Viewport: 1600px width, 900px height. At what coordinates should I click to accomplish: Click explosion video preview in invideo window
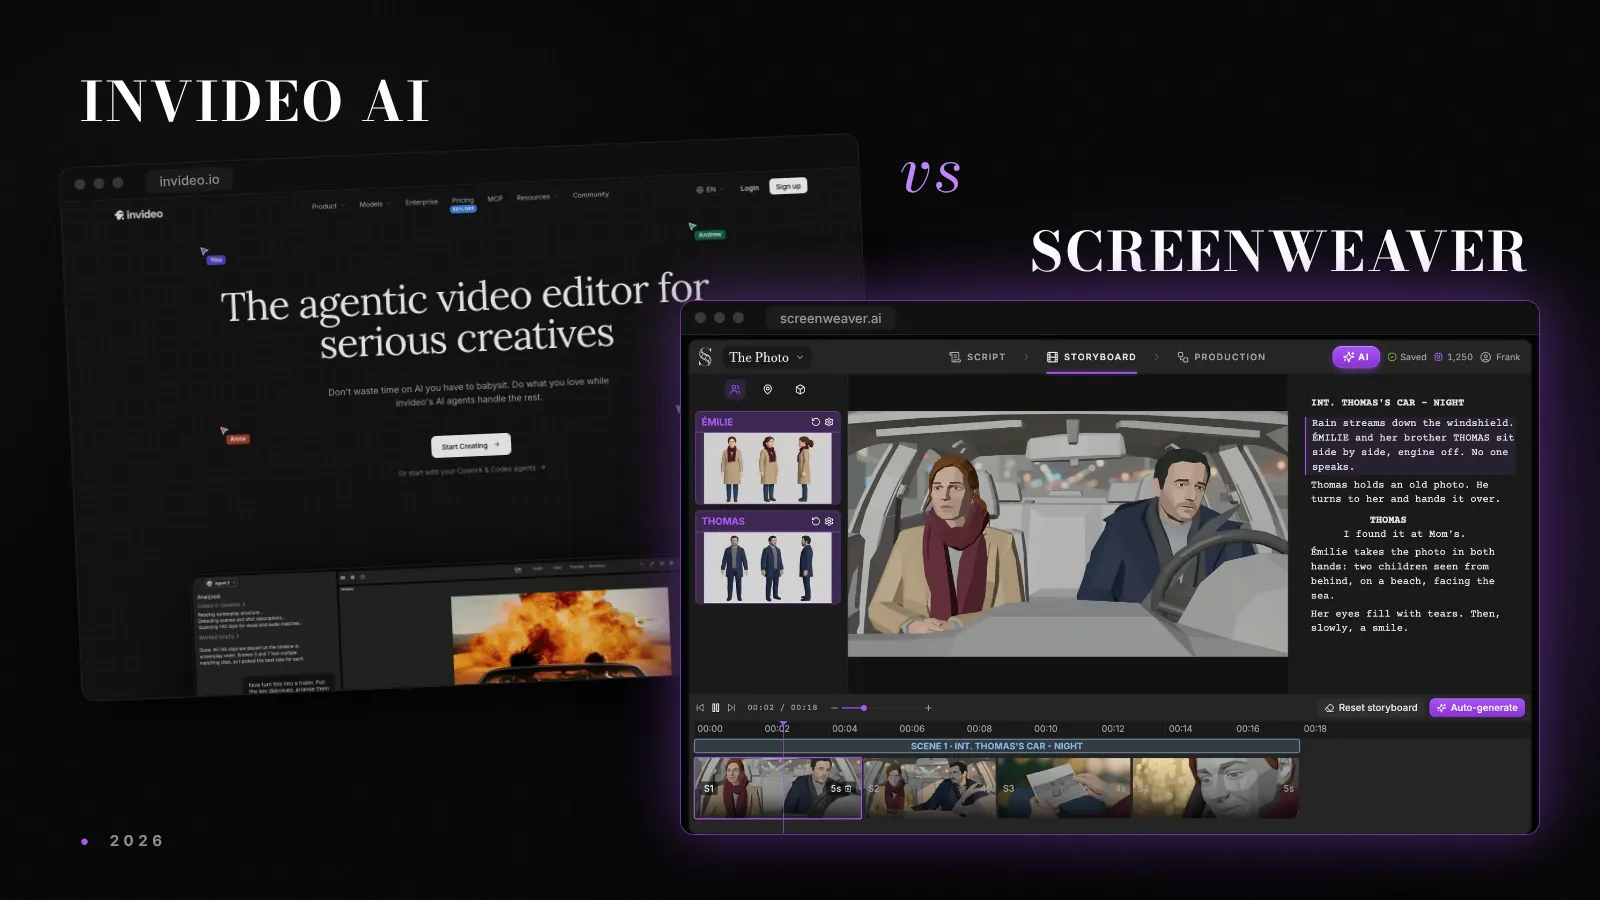pos(562,636)
